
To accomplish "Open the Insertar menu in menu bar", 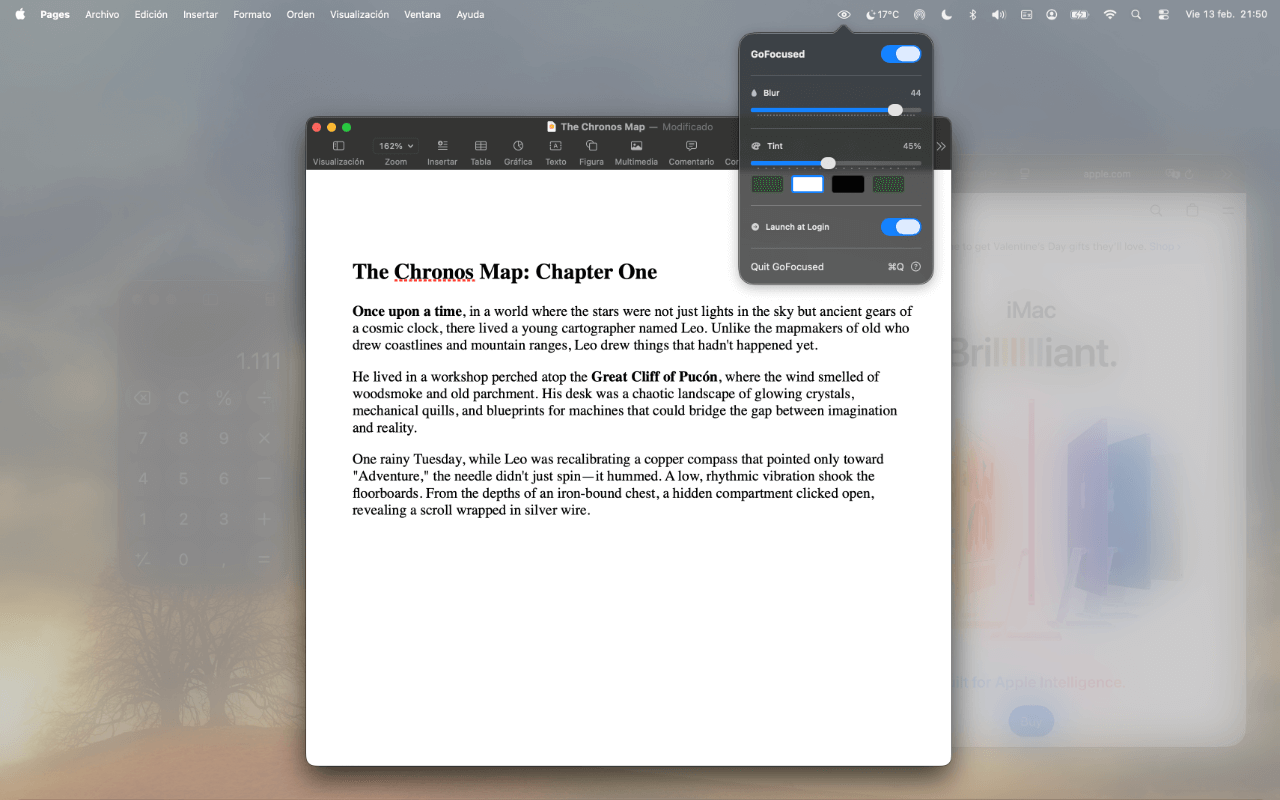I will coord(200,15).
